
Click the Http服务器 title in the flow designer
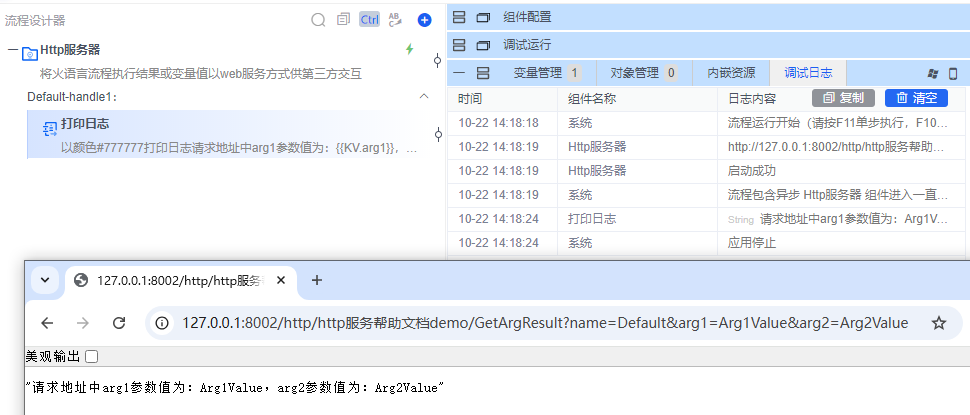(x=70, y=50)
